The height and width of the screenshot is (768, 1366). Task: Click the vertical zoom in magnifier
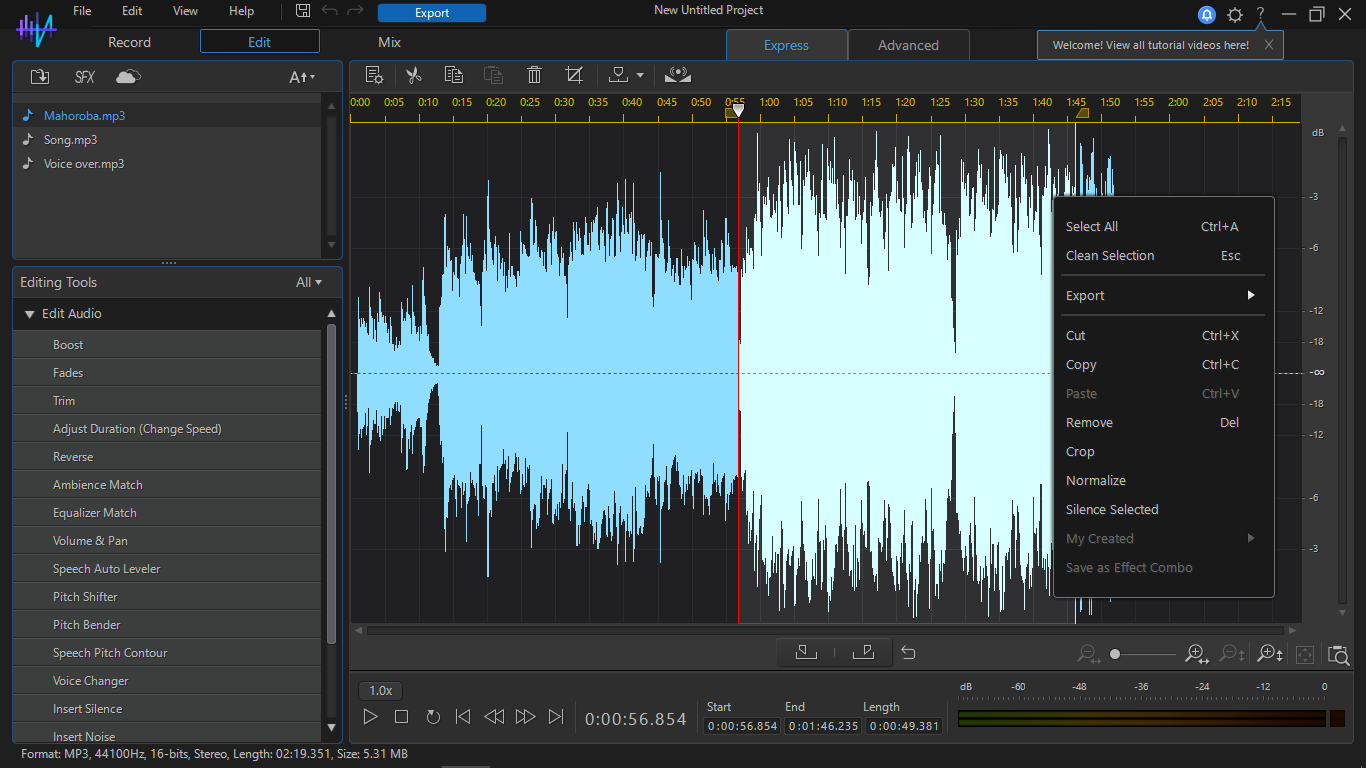tap(1270, 654)
